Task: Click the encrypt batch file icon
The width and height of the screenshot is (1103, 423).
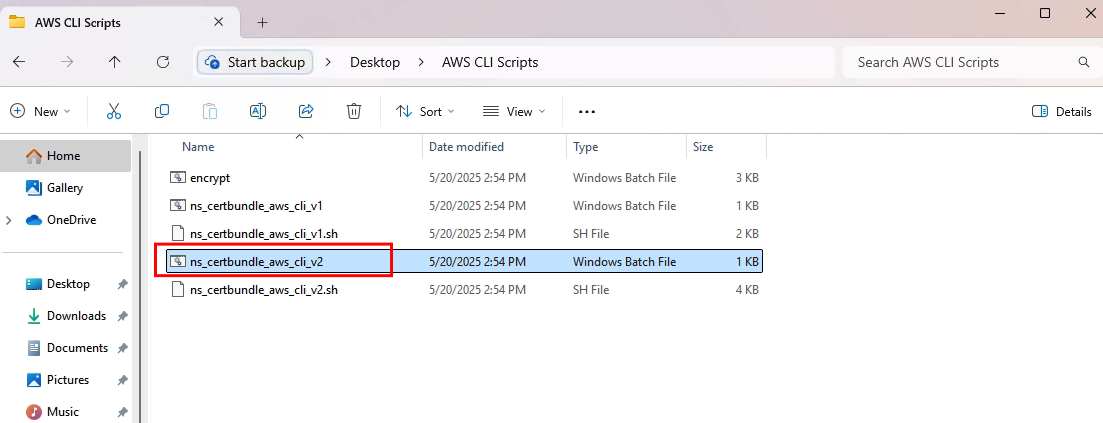Action: click(x=177, y=178)
